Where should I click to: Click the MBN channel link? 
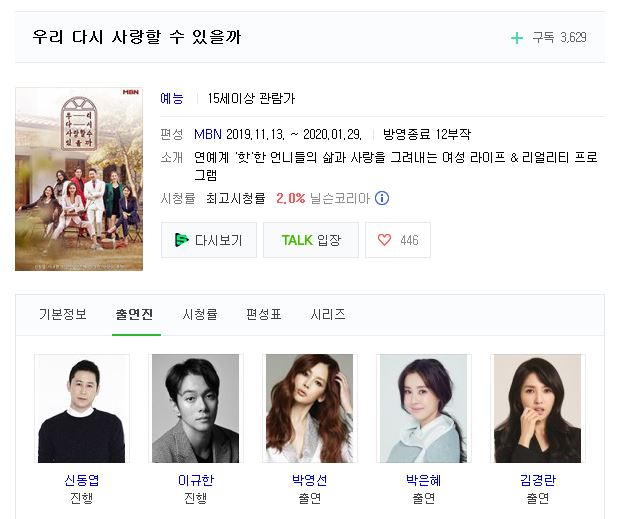pos(208,134)
